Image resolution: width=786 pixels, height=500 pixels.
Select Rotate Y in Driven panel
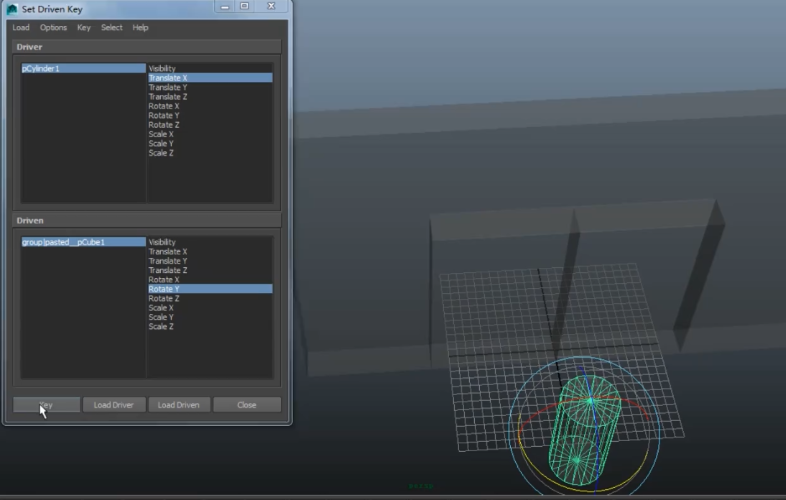210,289
